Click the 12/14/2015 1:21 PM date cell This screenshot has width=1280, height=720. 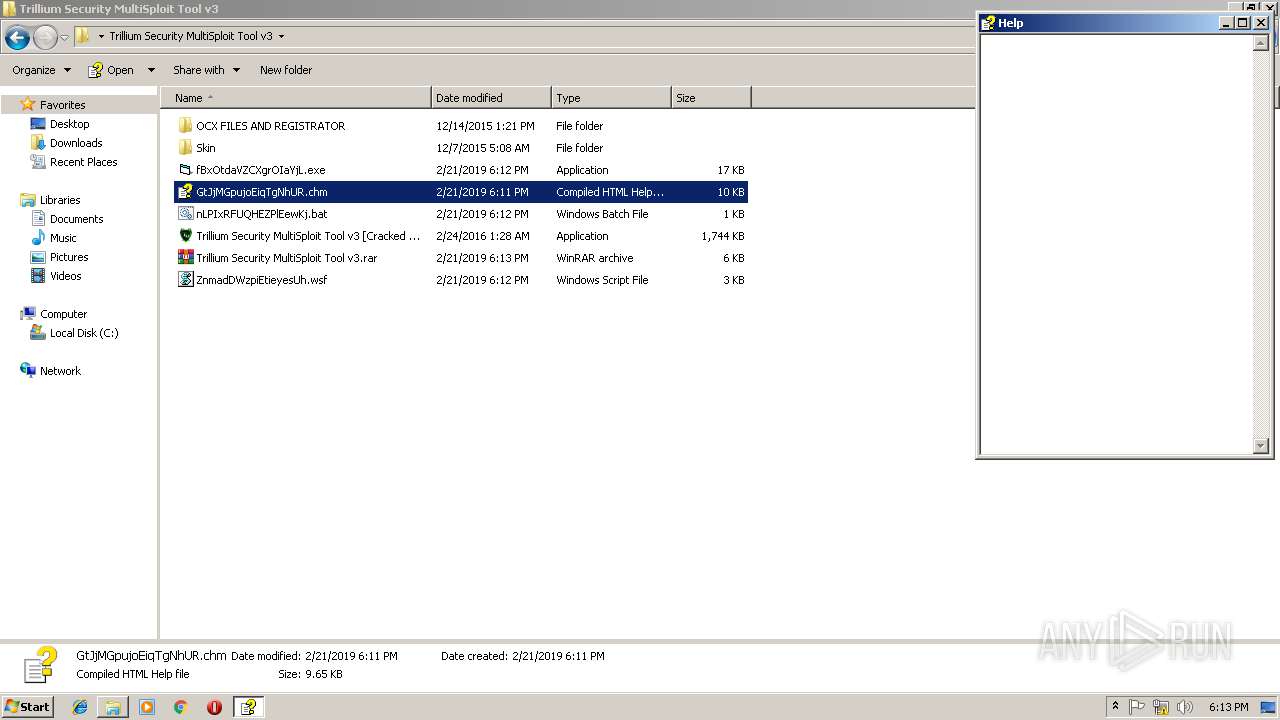485,126
